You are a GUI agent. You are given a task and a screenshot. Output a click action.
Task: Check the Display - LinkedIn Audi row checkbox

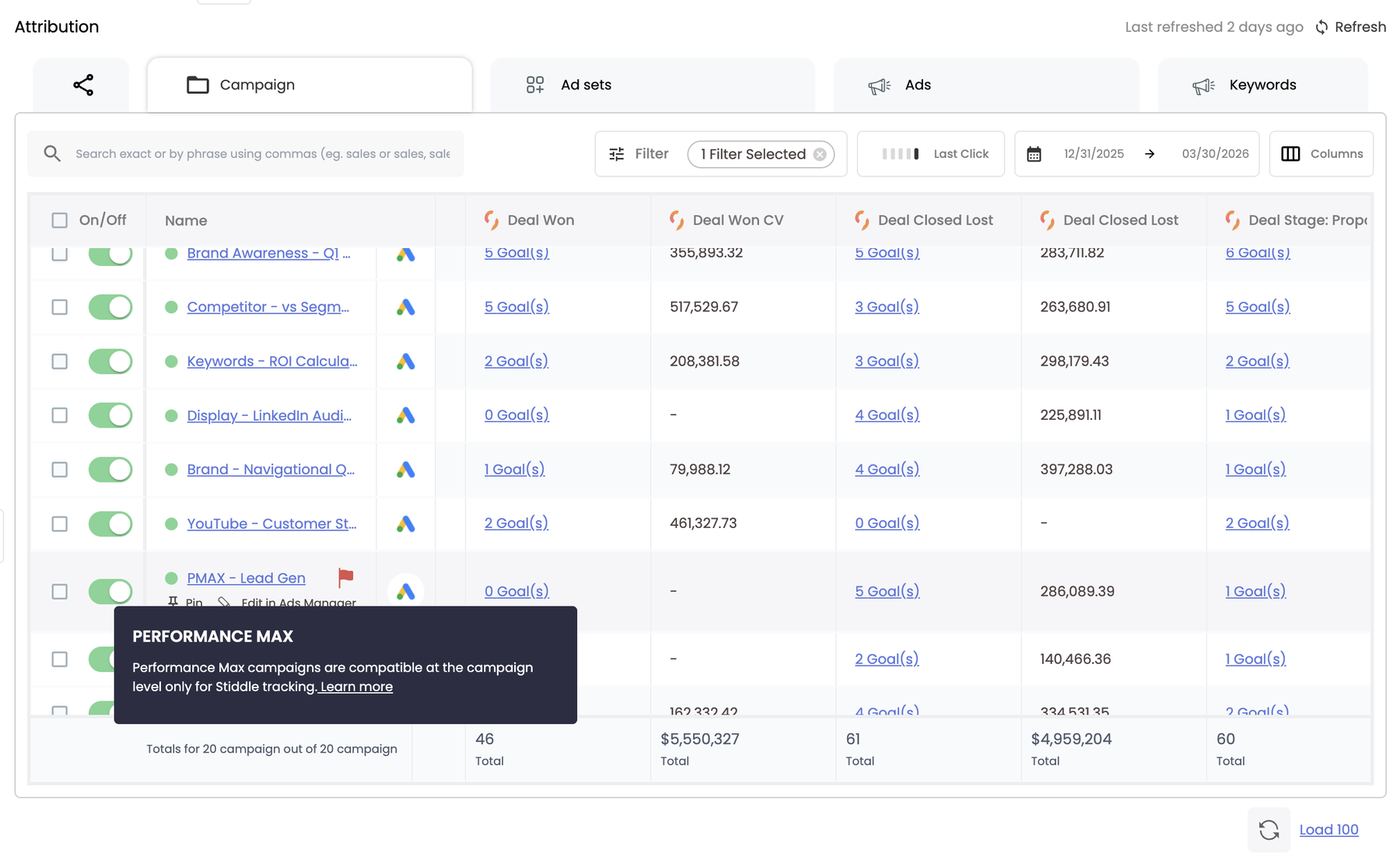click(60, 415)
